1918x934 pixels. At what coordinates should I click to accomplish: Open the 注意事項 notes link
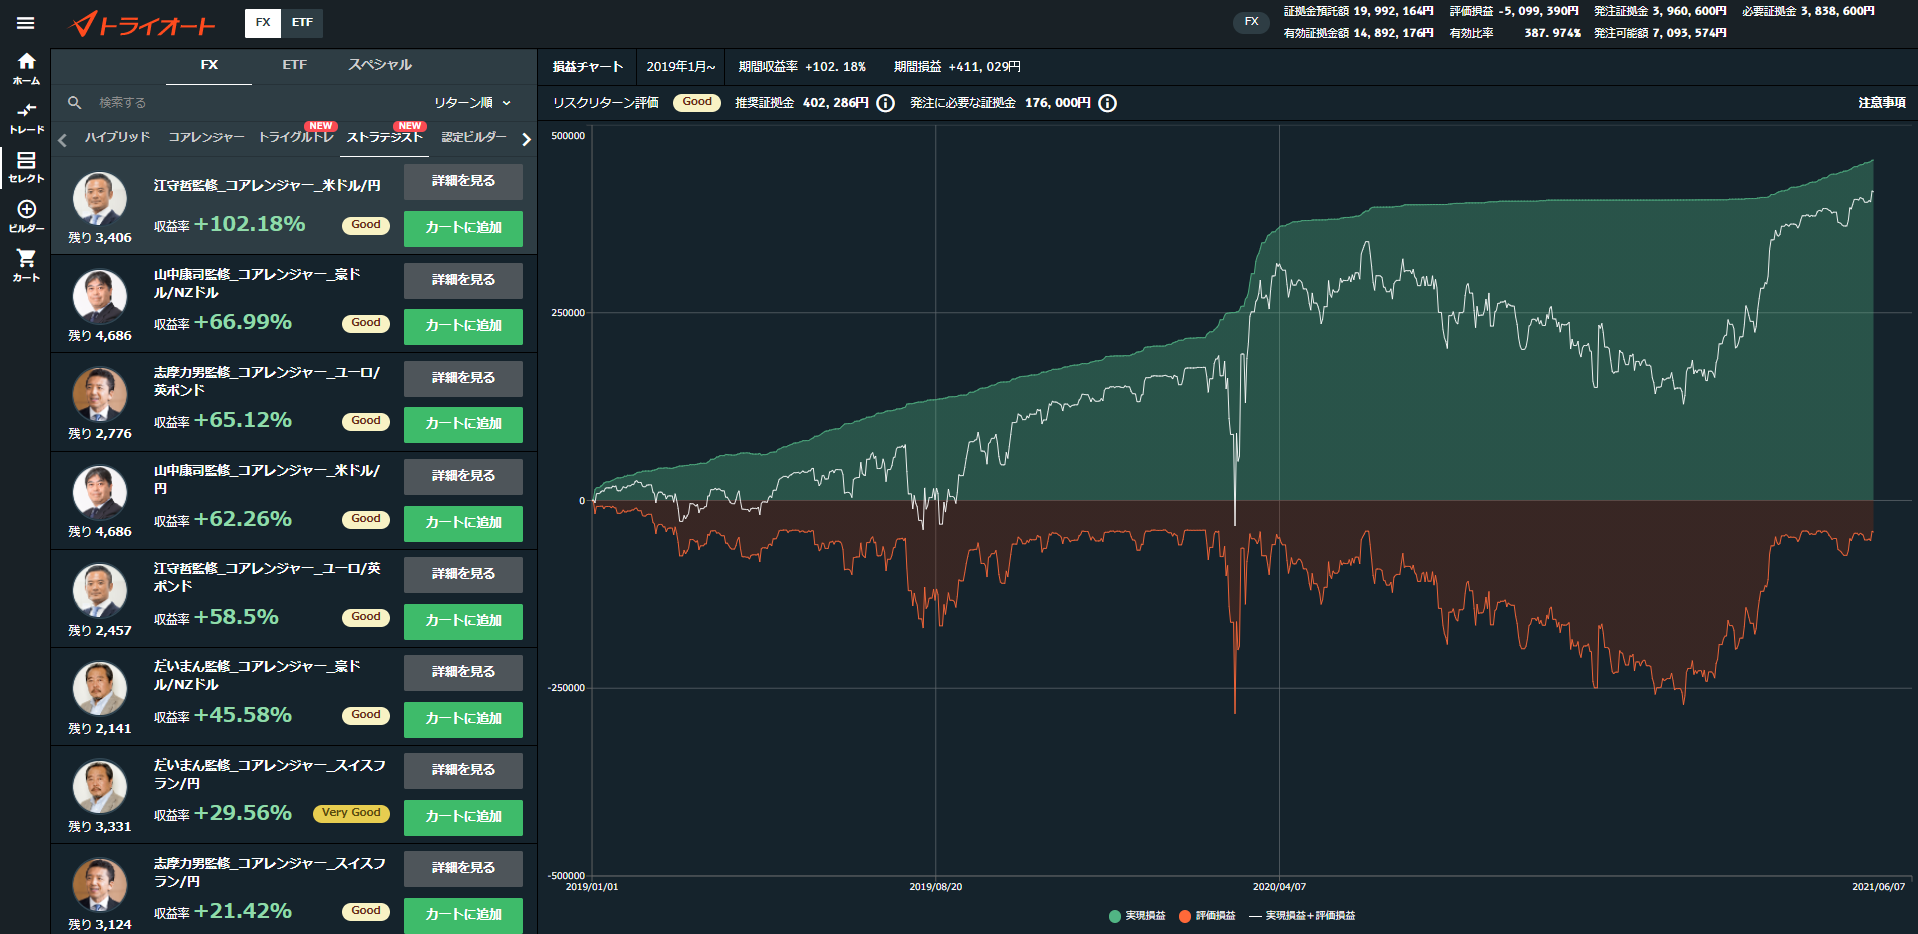point(1881,103)
